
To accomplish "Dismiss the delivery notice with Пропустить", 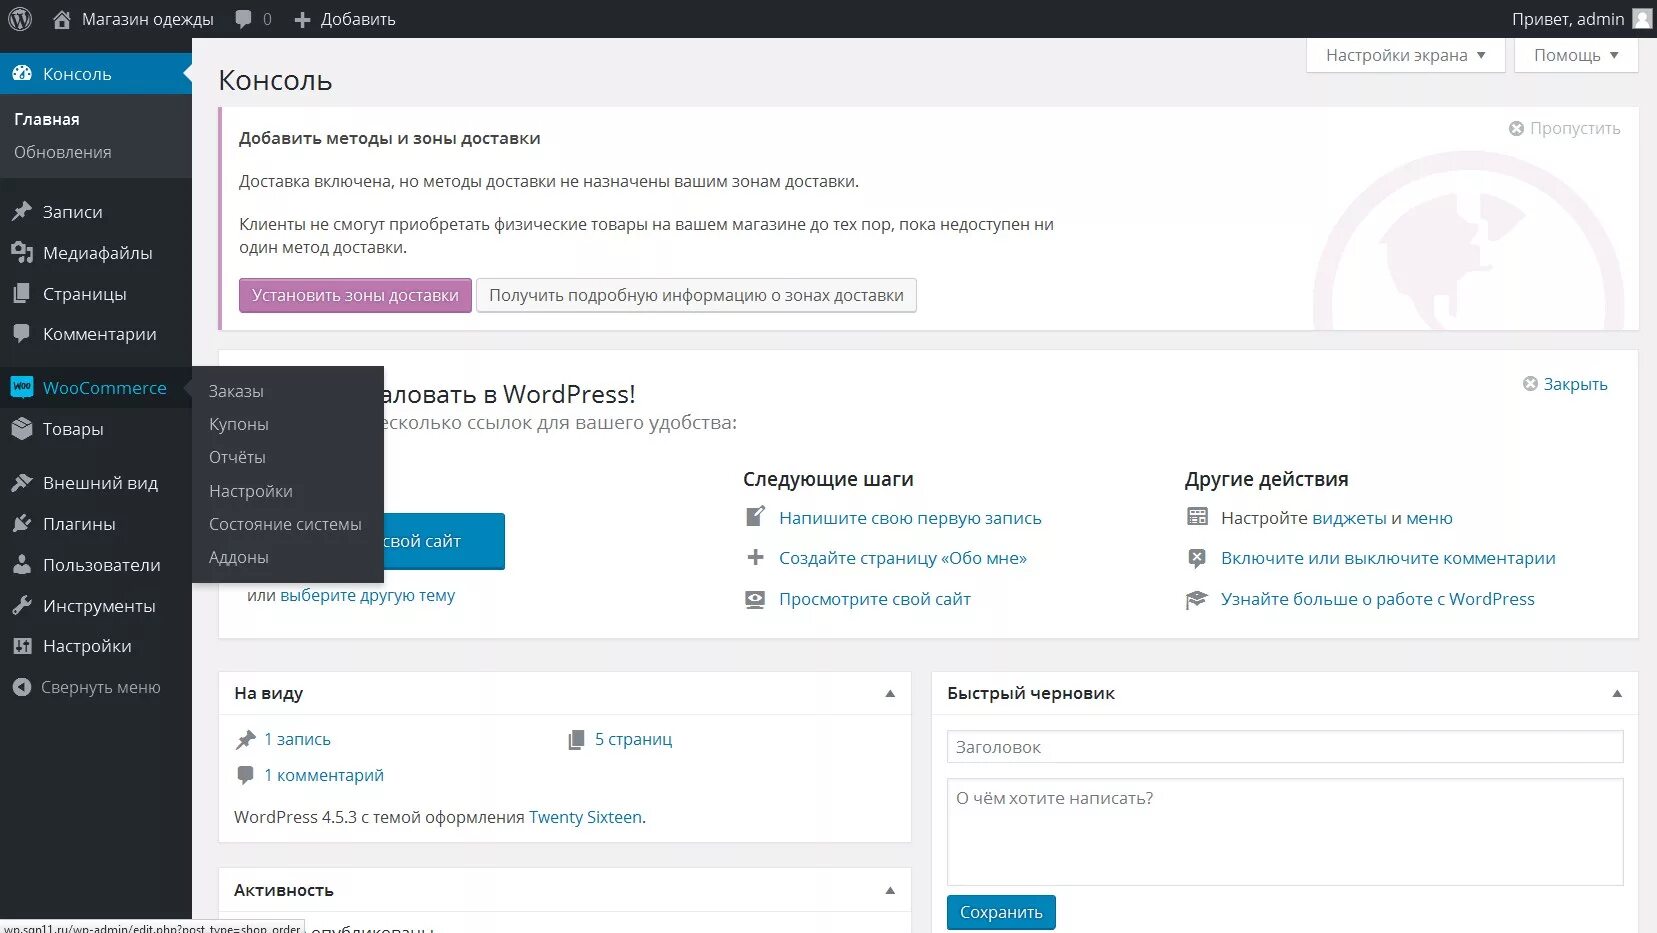I will point(1565,128).
